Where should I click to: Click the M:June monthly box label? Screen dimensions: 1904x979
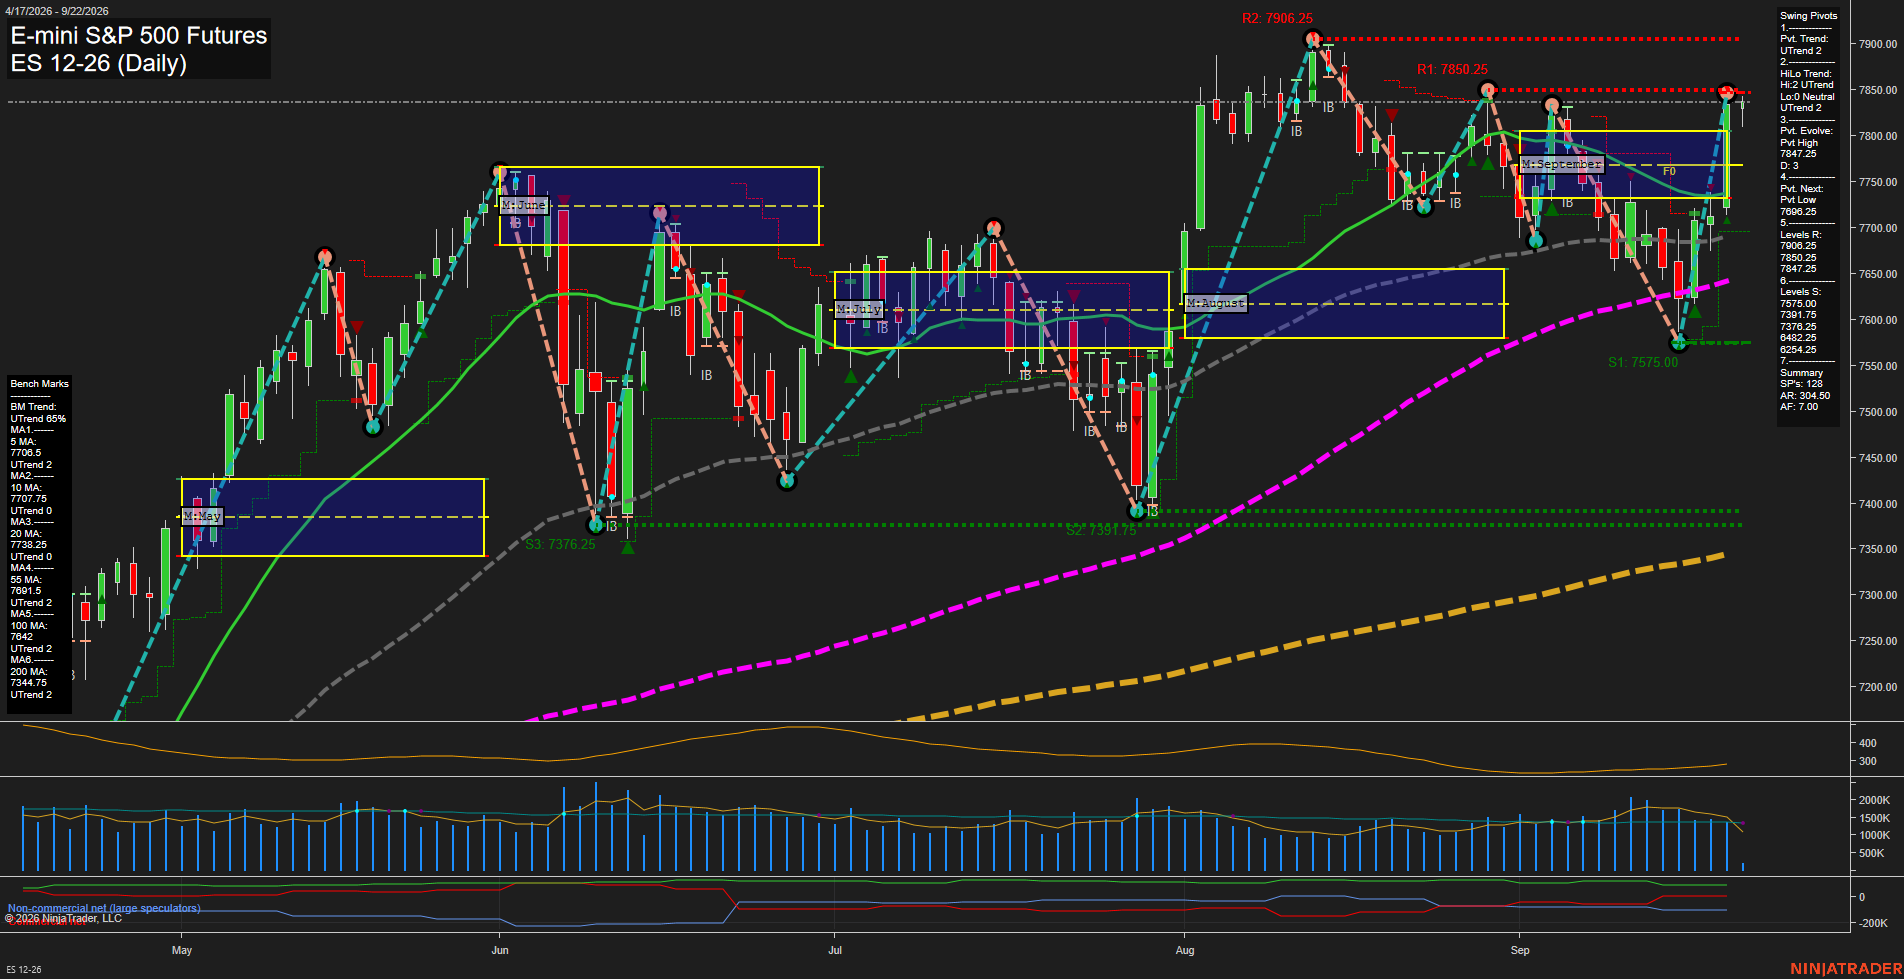[x=524, y=205]
